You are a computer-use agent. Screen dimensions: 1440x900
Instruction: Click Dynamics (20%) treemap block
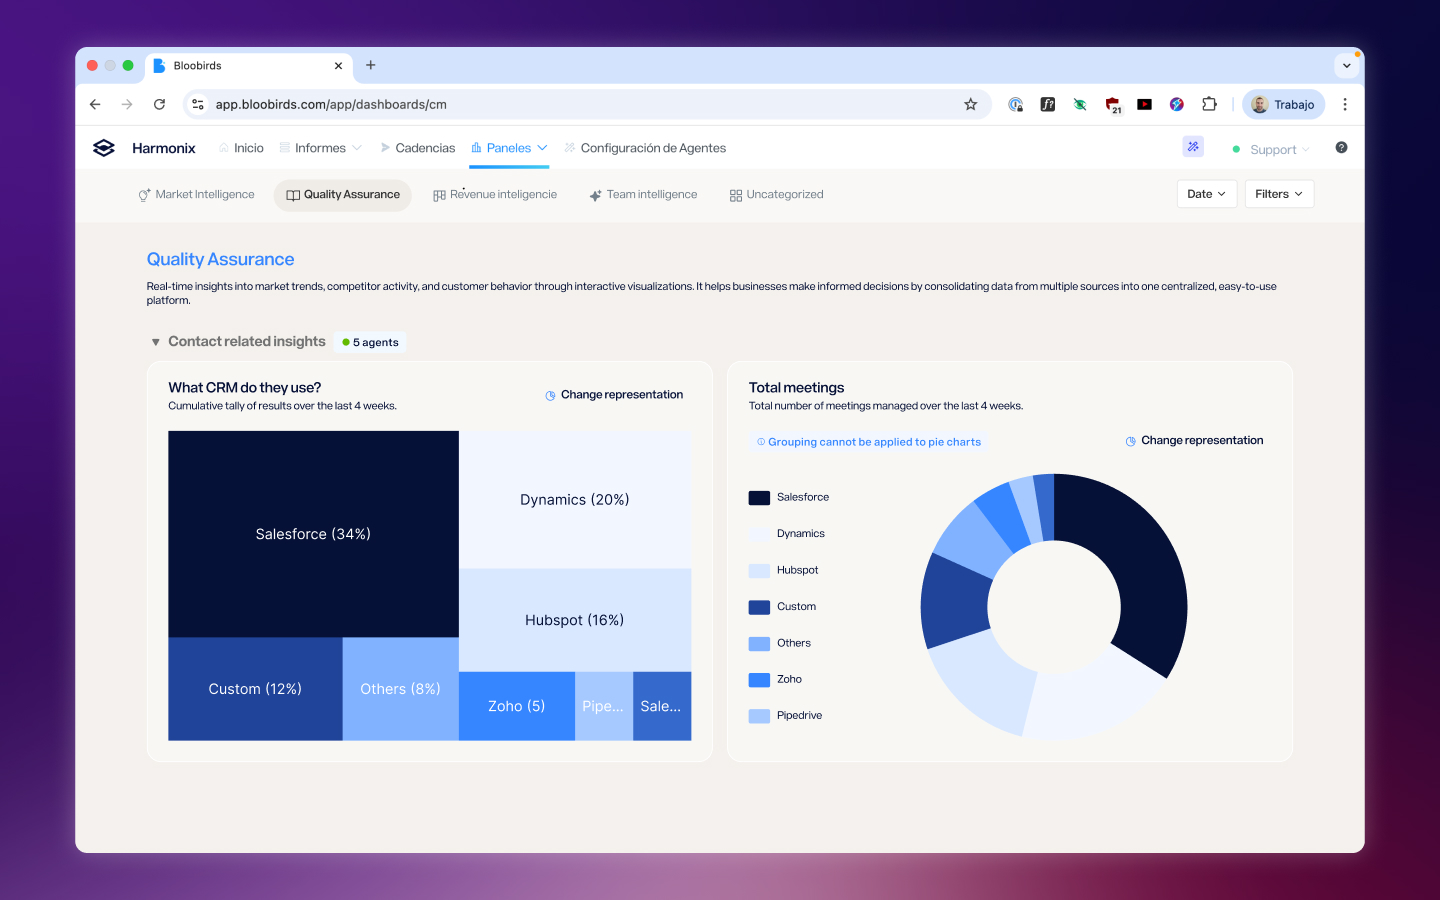[x=575, y=500]
